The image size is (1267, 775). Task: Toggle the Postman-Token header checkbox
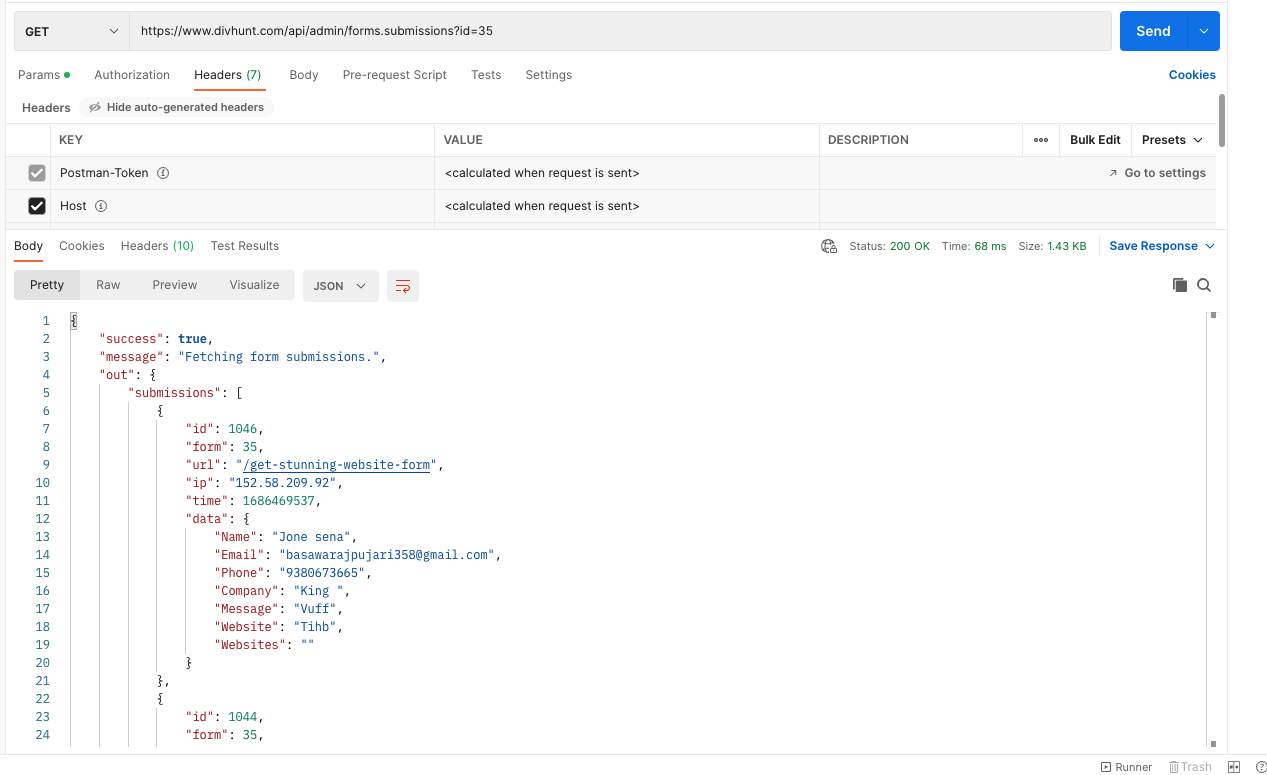[x=37, y=173]
